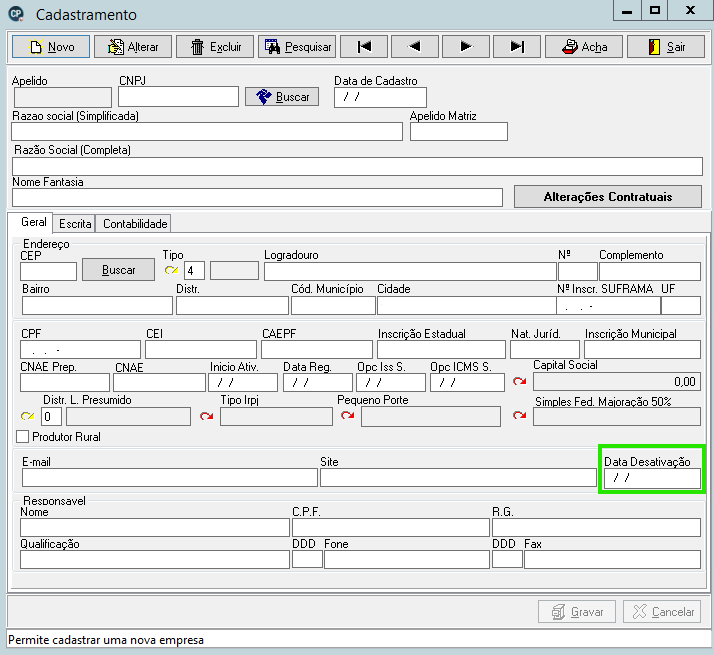Click the Complemento field

(650, 271)
